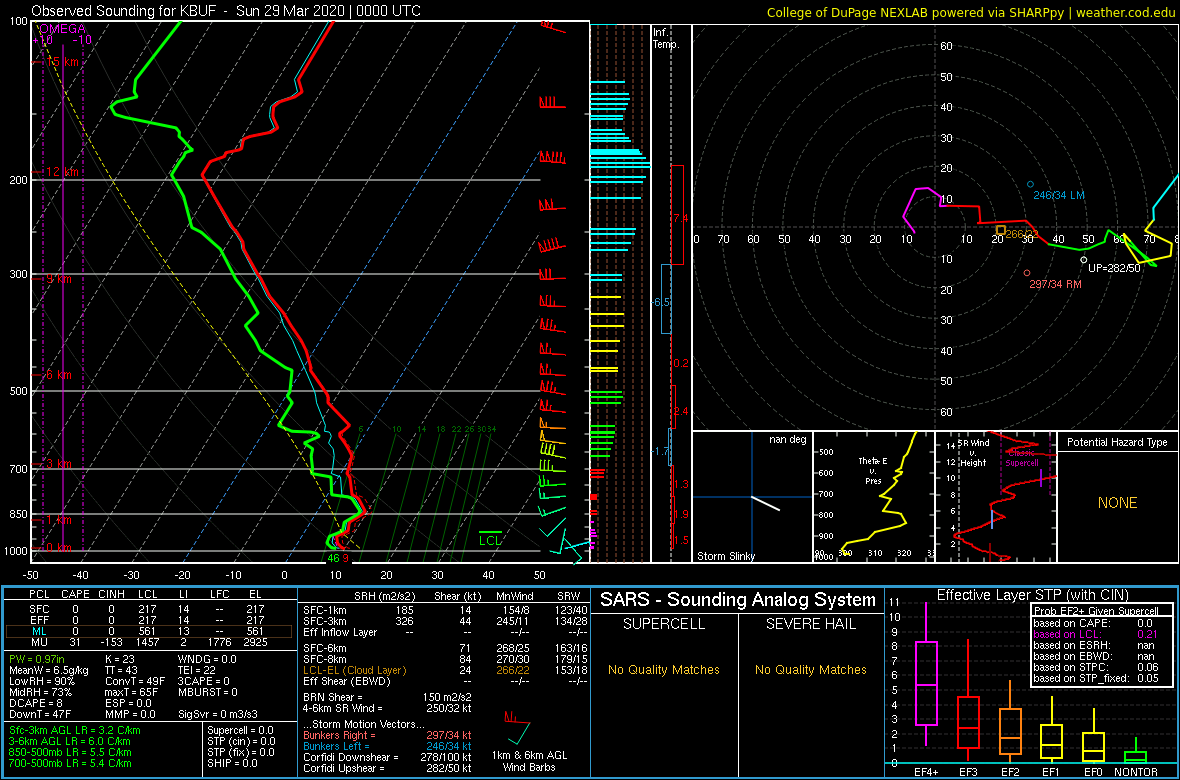Click the green LCL marker on skew-T

tap(490, 536)
